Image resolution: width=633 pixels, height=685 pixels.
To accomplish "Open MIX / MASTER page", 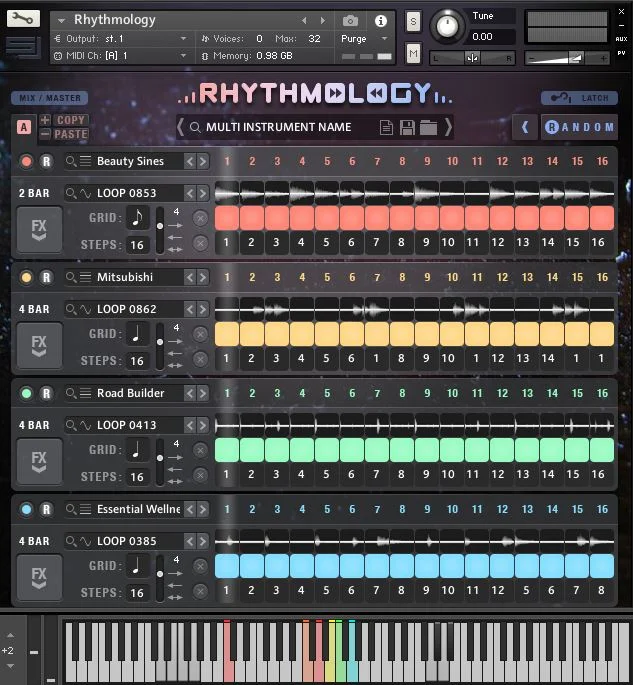I will pyautogui.click(x=50, y=98).
